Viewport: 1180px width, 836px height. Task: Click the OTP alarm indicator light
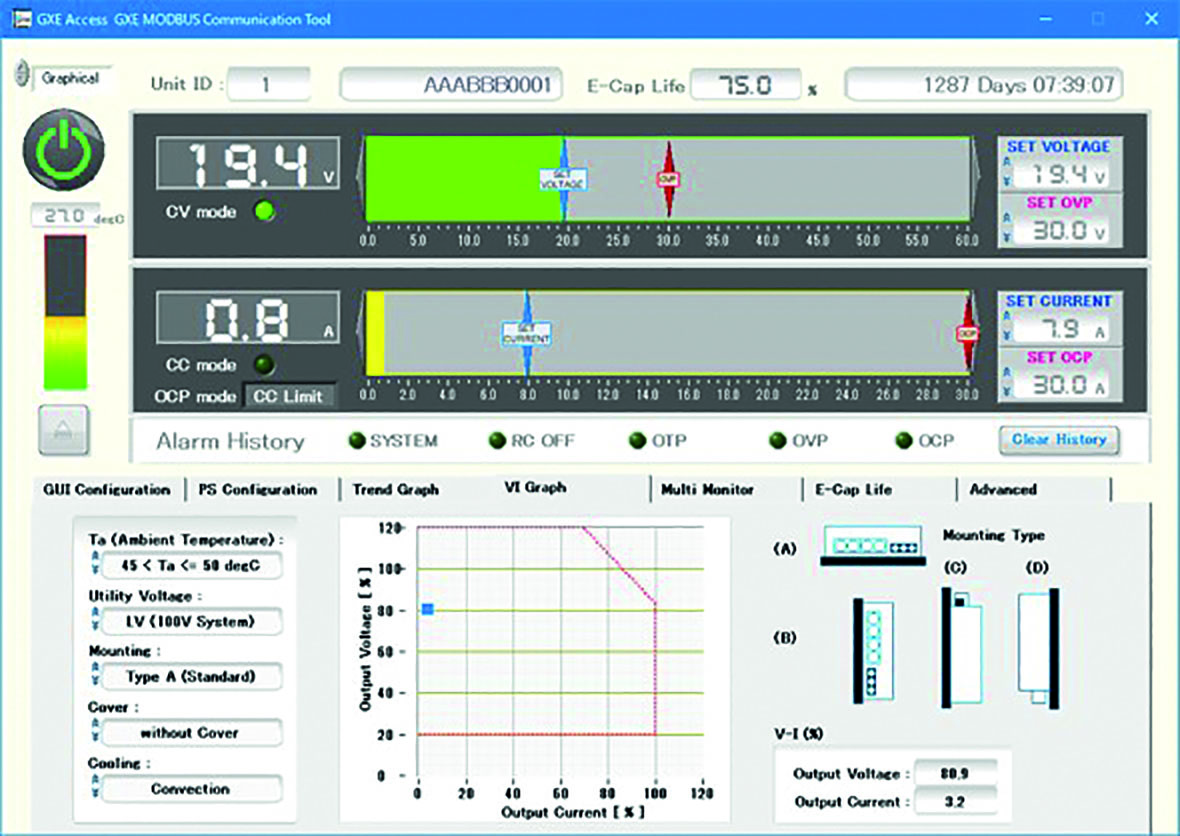click(x=637, y=440)
